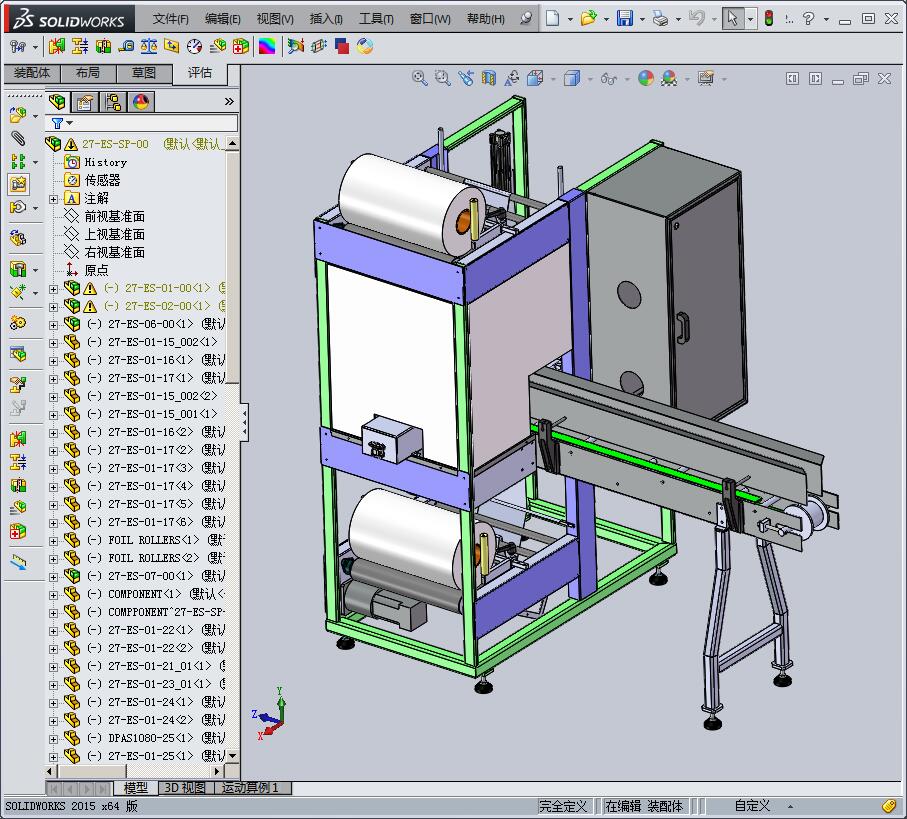
Task: Open View Orientation dropdown arrow
Action: 553,79
